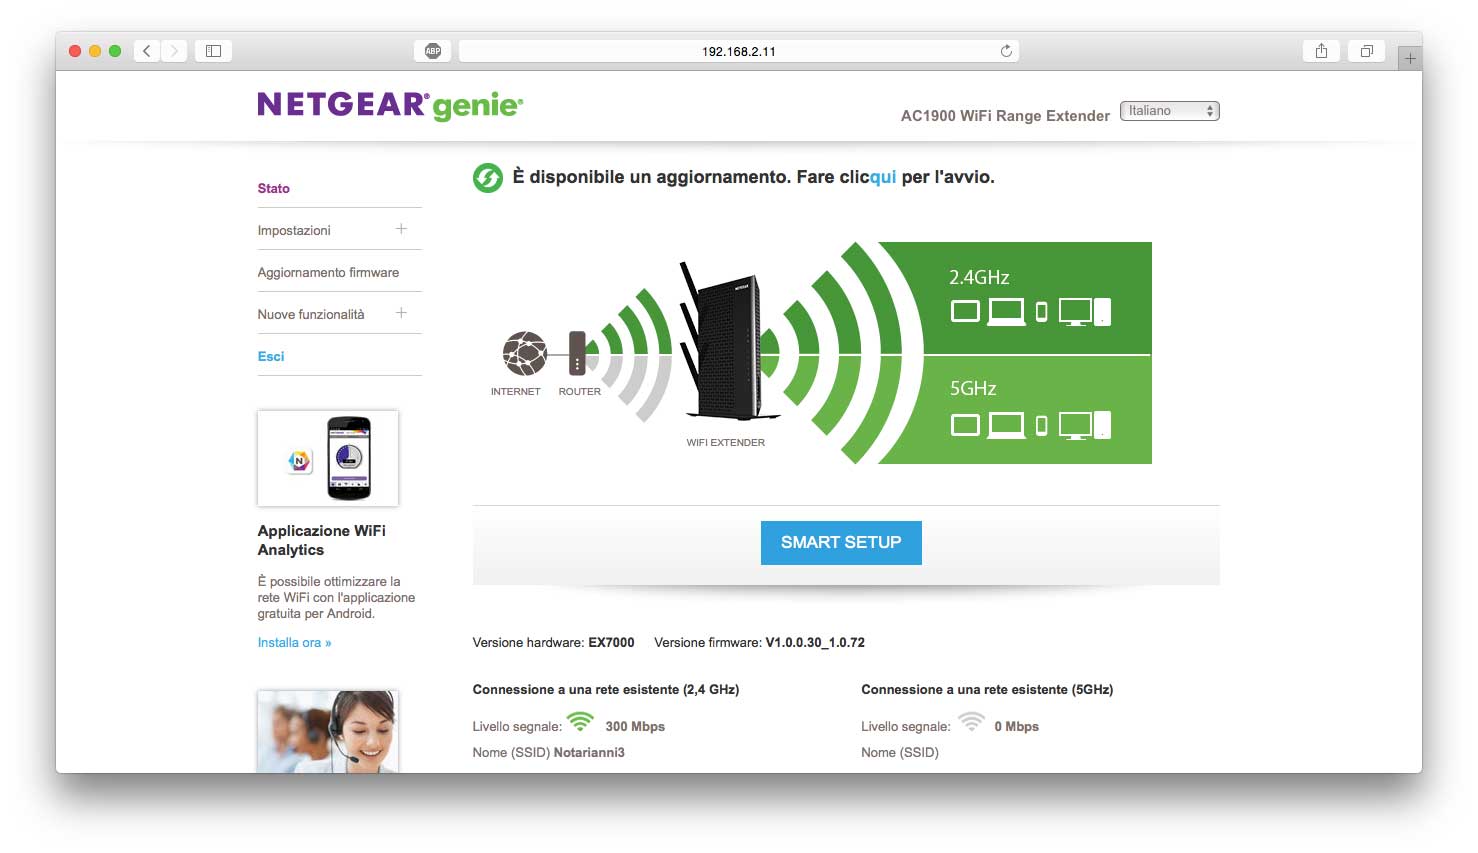The width and height of the screenshot is (1478, 853).
Task: Click the AdBlock Plus toolbar icon
Action: (x=433, y=51)
